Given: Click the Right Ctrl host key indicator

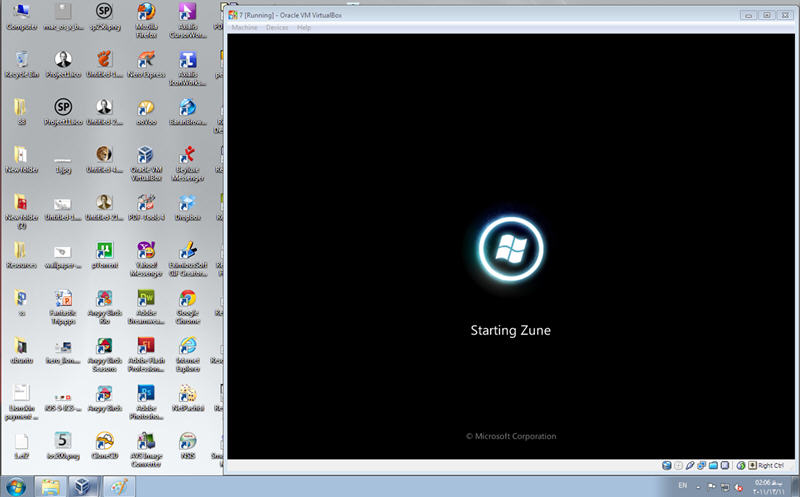Looking at the screenshot, I should [769, 465].
